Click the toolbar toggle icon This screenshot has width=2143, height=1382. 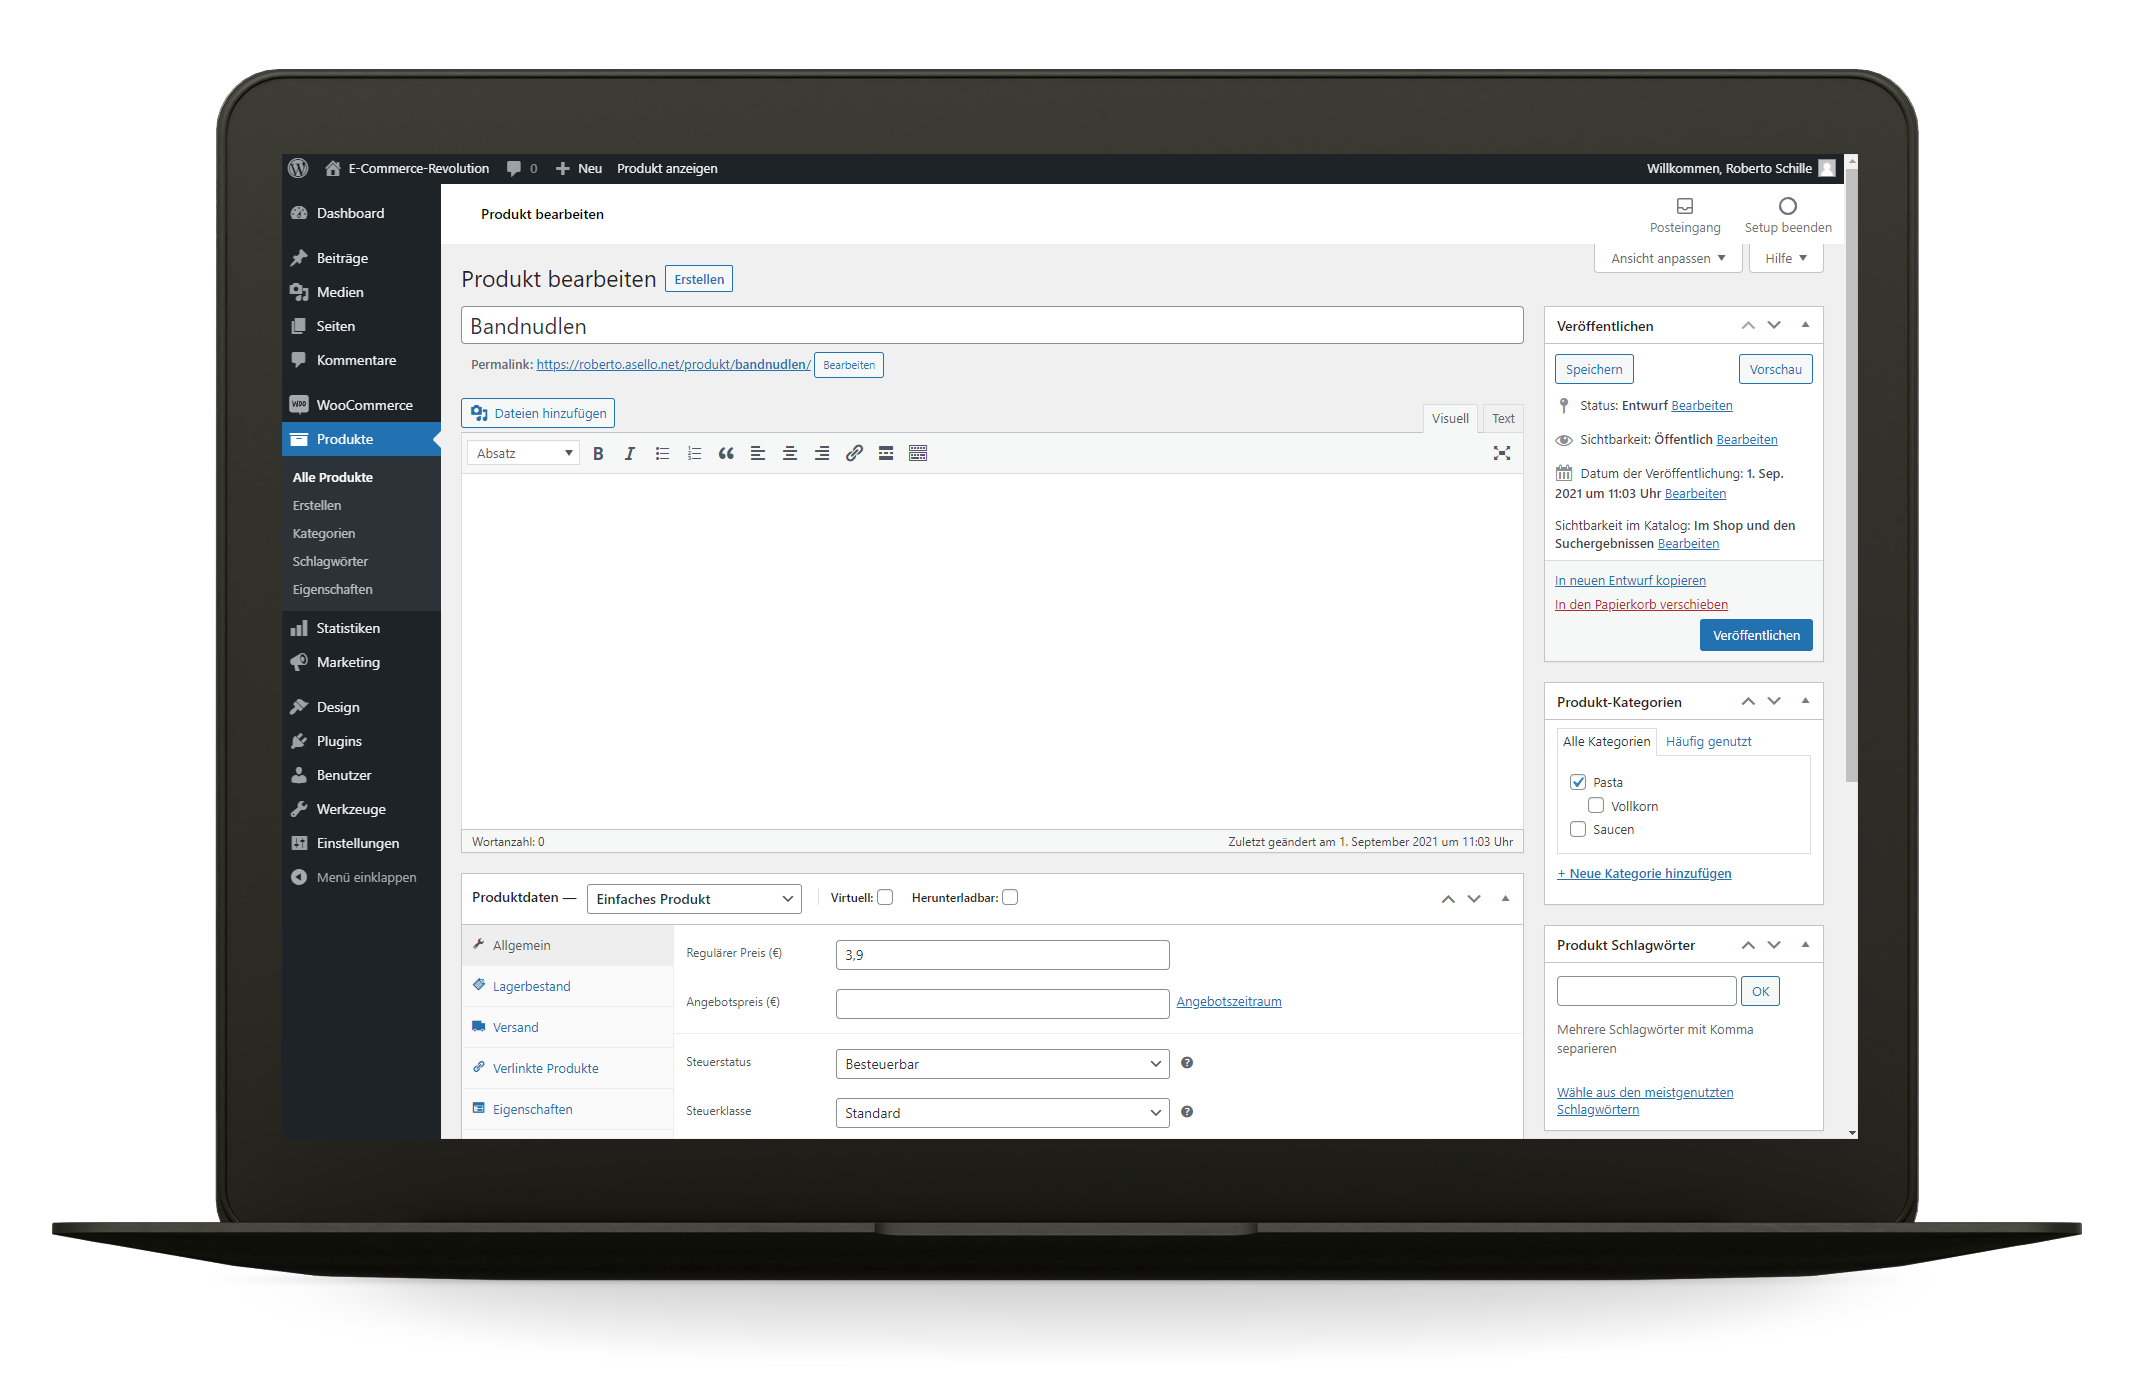(917, 454)
